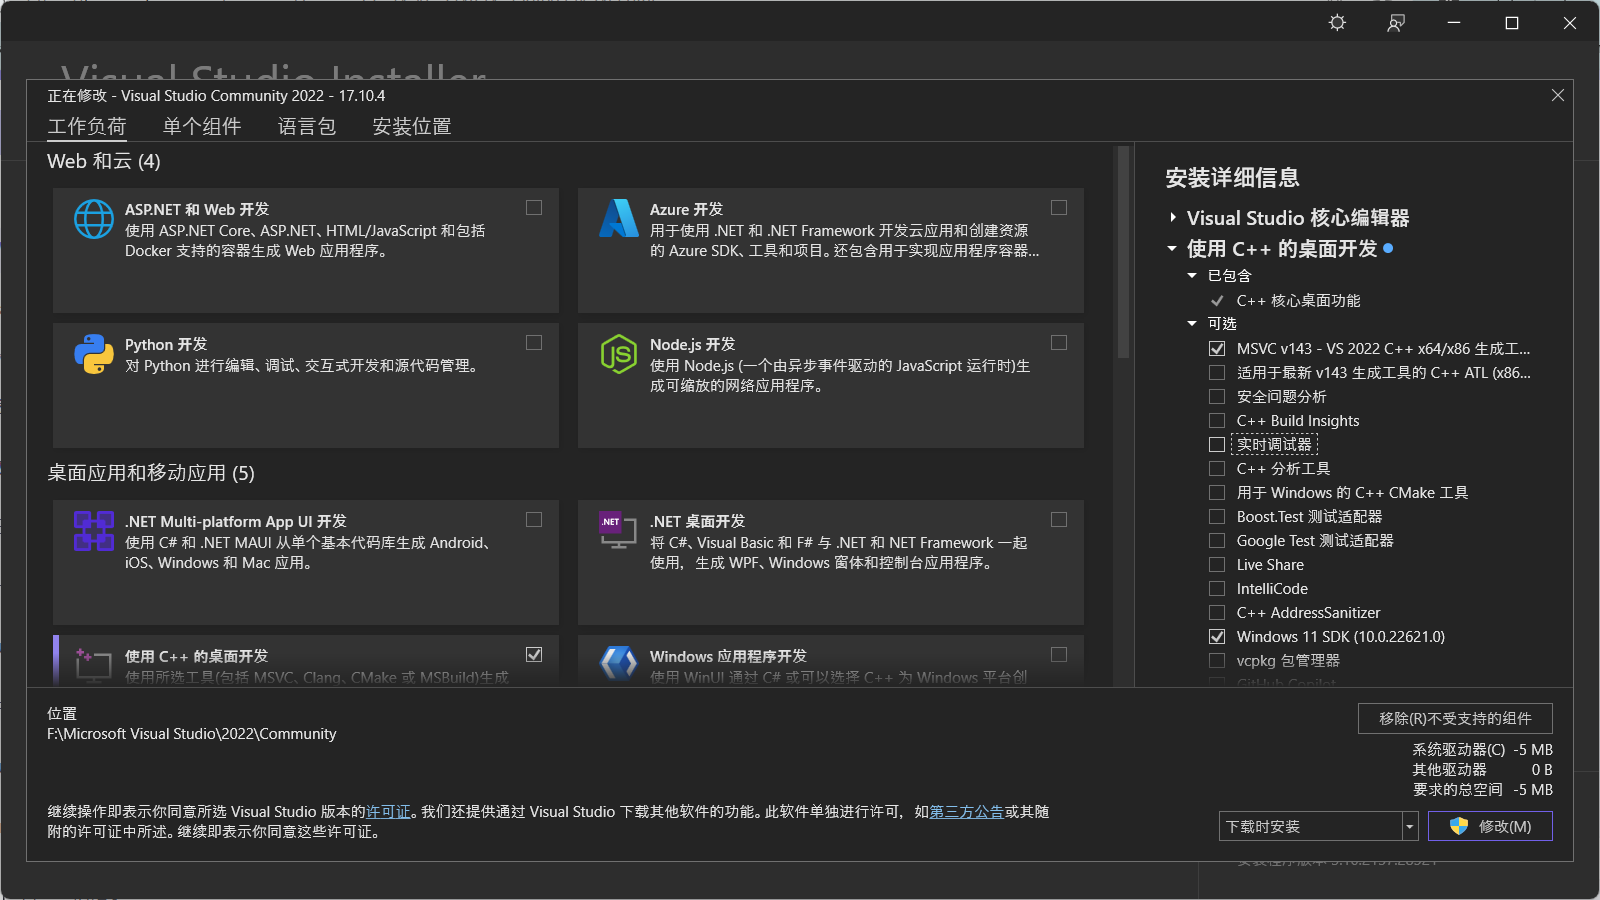The height and width of the screenshot is (900, 1600).
Task: Select the ASP.NET 和 Web 开发 globe icon
Action: pyautogui.click(x=93, y=220)
